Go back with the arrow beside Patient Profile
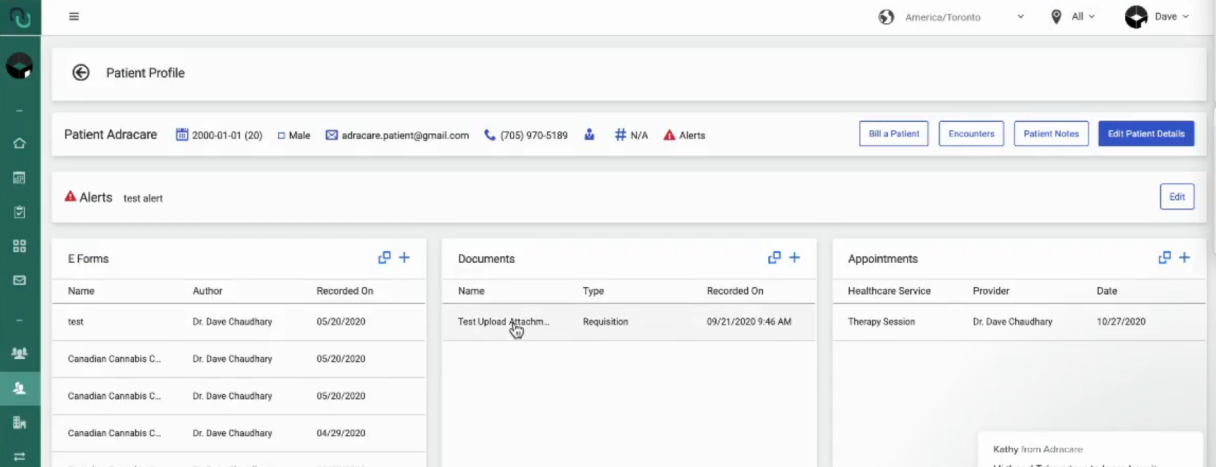 pyautogui.click(x=81, y=73)
